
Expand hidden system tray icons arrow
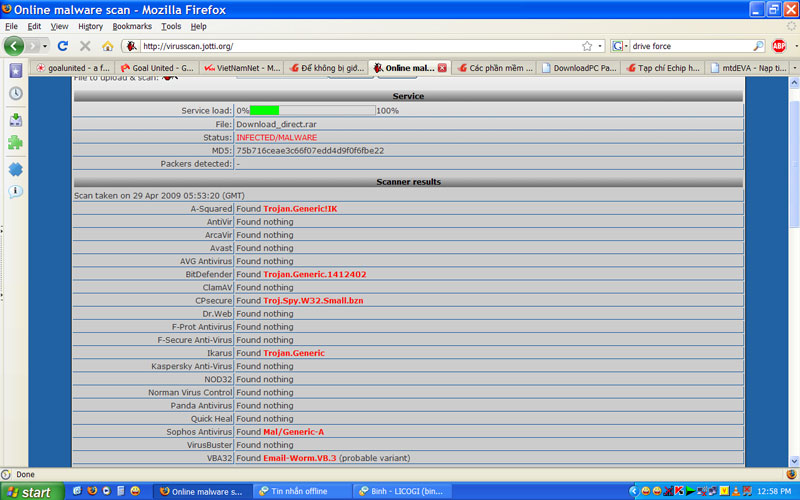point(633,491)
